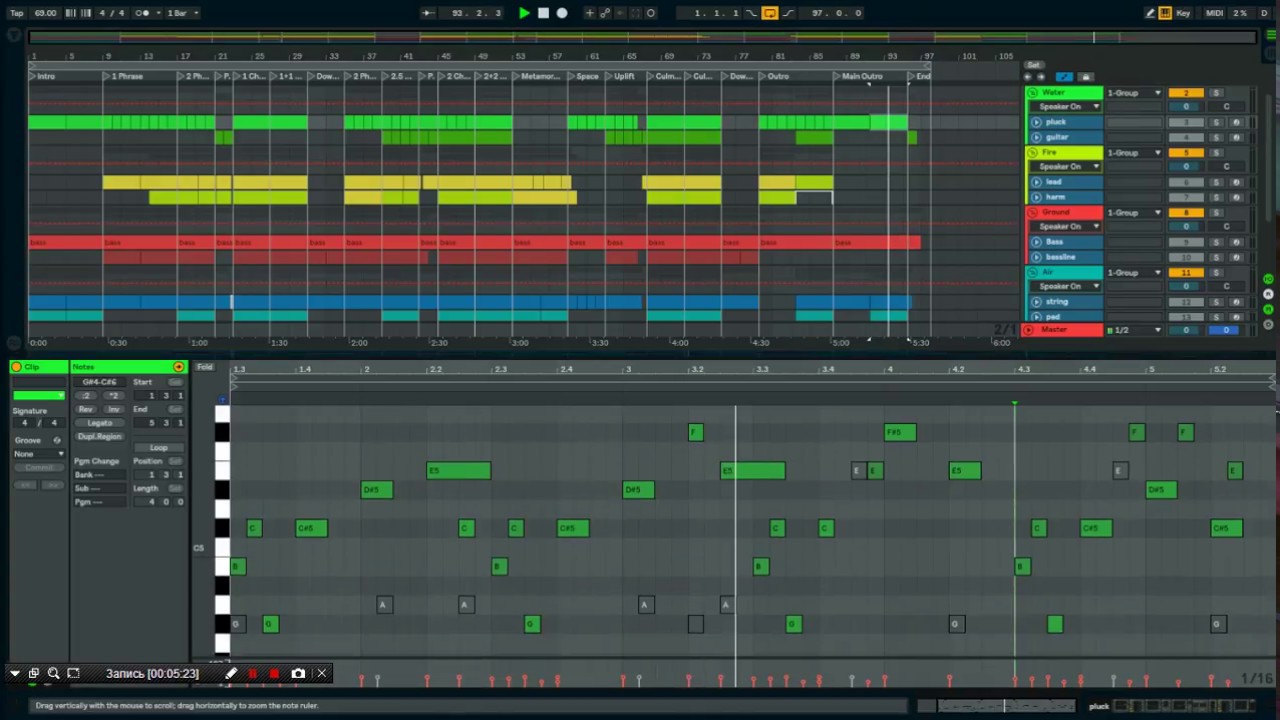This screenshot has width=1280, height=720.
Task: Solo the Bass track
Action: click(1216, 242)
